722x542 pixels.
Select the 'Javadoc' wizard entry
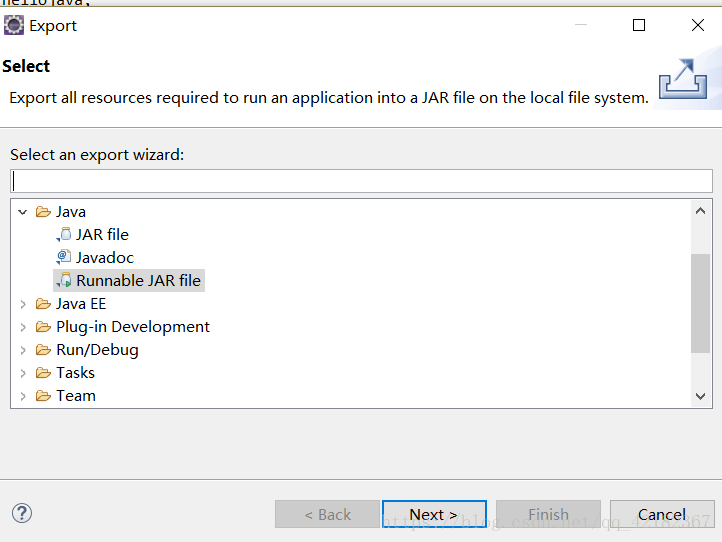(105, 257)
